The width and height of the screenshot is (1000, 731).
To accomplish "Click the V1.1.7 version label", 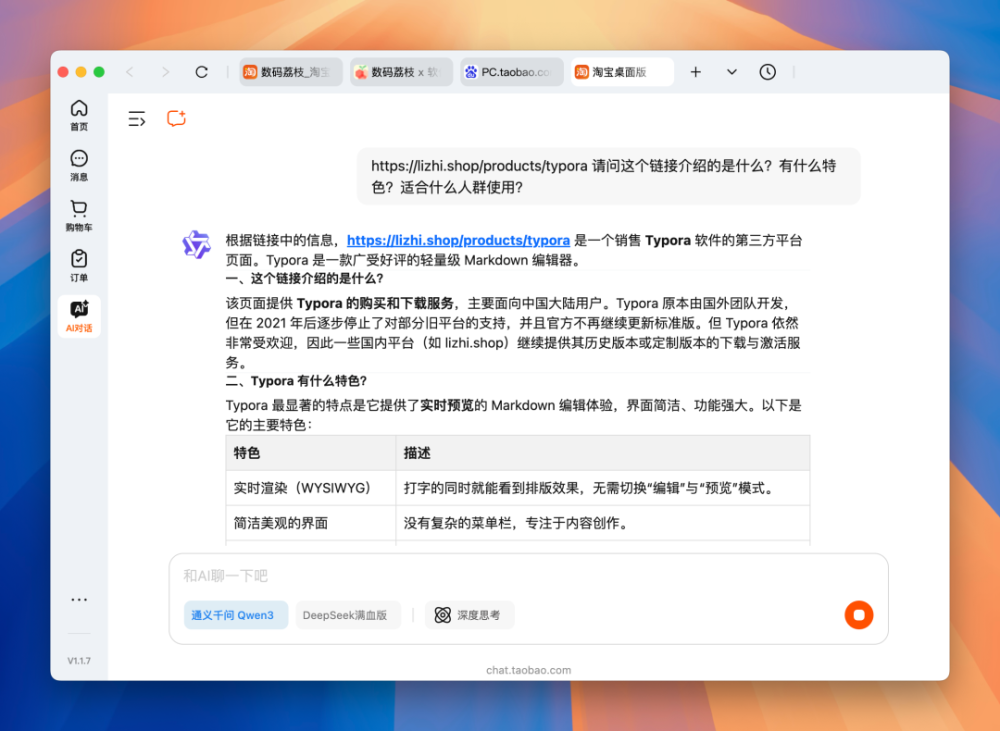I will (x=79, y=661).
